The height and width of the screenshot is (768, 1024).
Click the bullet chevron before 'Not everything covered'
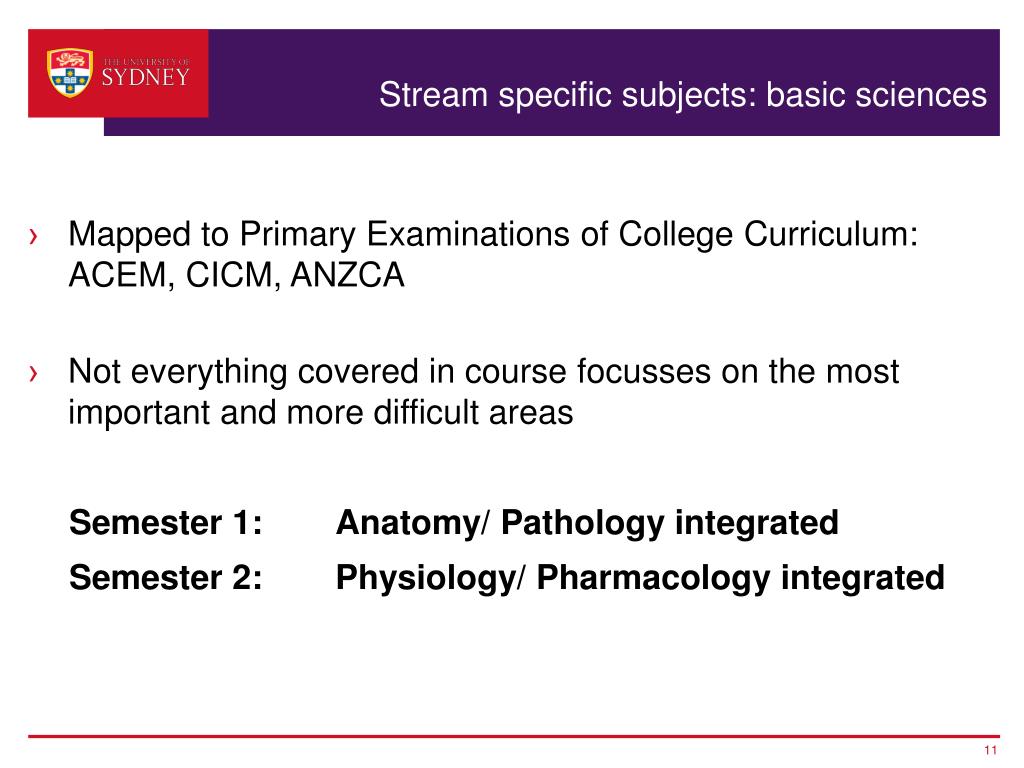tap(35, 375)
